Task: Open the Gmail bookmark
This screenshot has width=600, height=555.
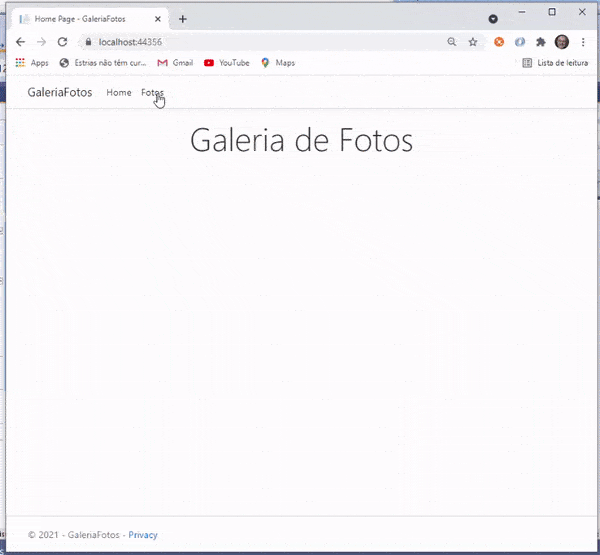Action: tap(175, 62)
